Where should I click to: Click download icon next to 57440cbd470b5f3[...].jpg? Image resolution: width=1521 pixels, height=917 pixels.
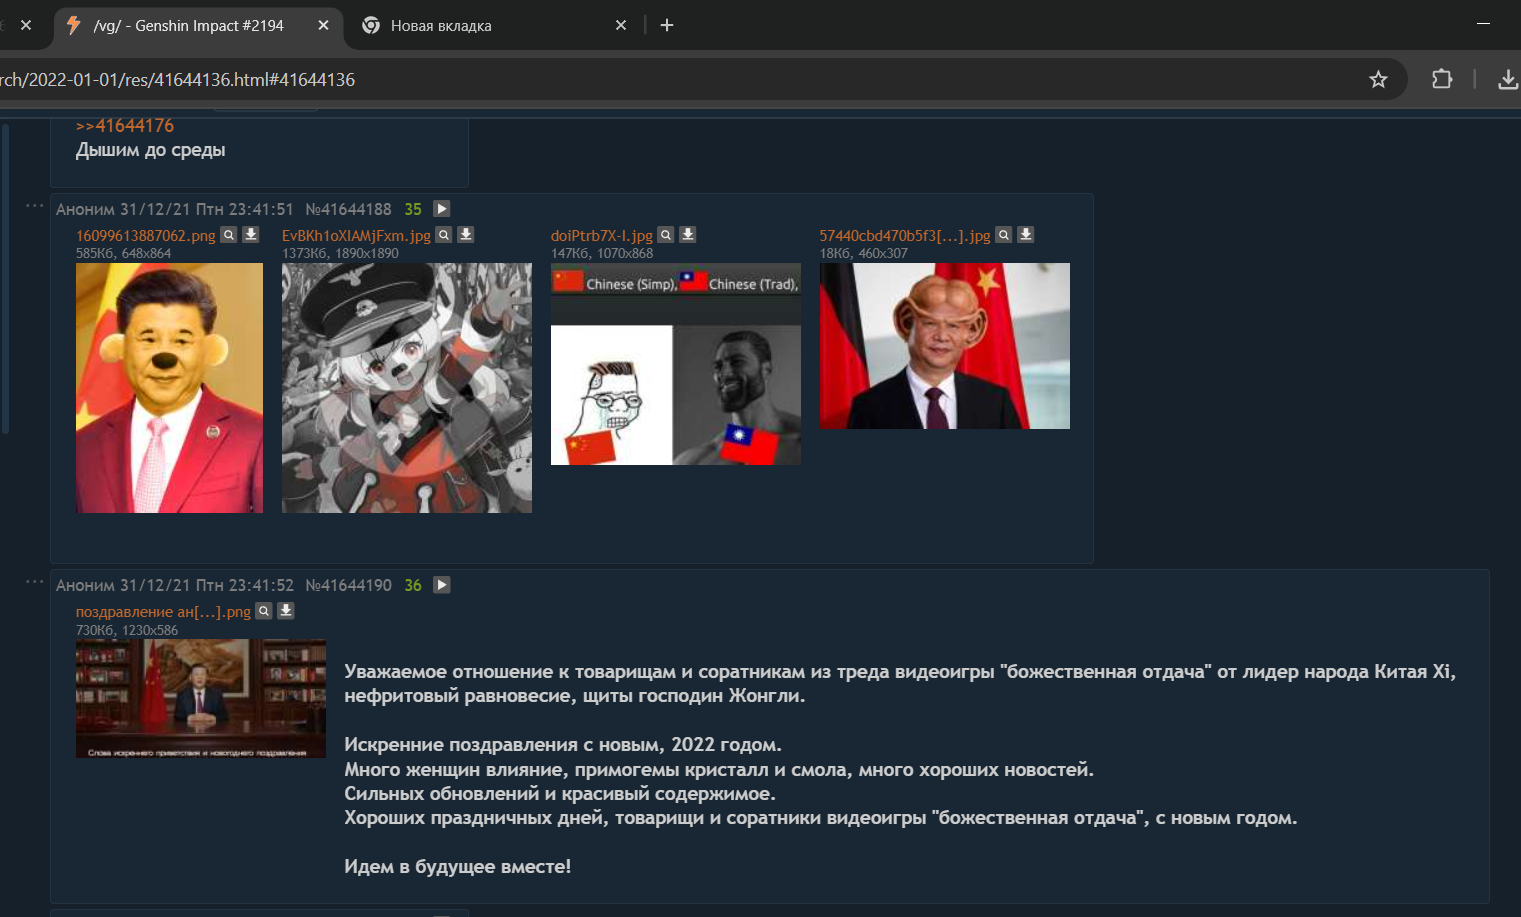point(1026,235)
